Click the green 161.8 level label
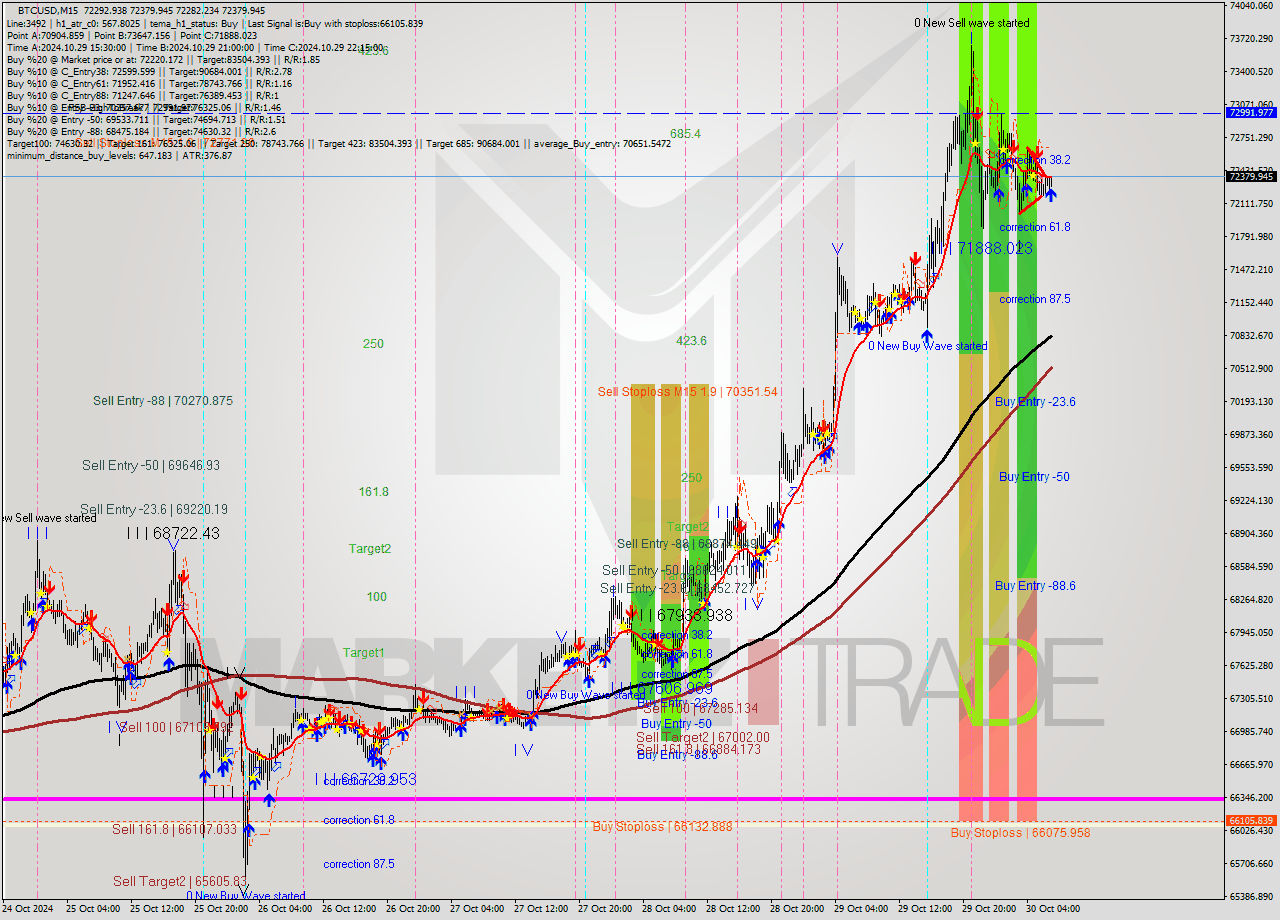This screenshot has height=920, width=1280. coord(374,492)
